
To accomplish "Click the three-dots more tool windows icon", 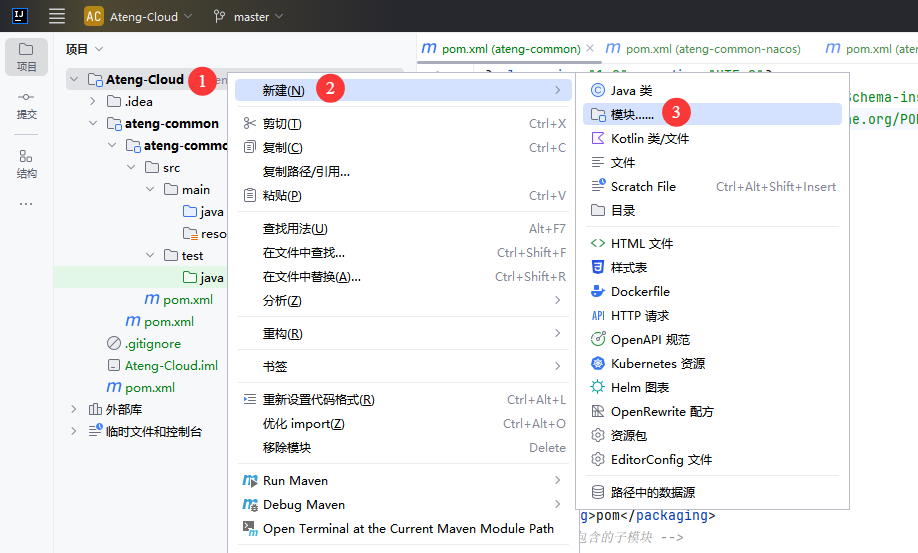I will pyautogui.click(x=26, y=204).
